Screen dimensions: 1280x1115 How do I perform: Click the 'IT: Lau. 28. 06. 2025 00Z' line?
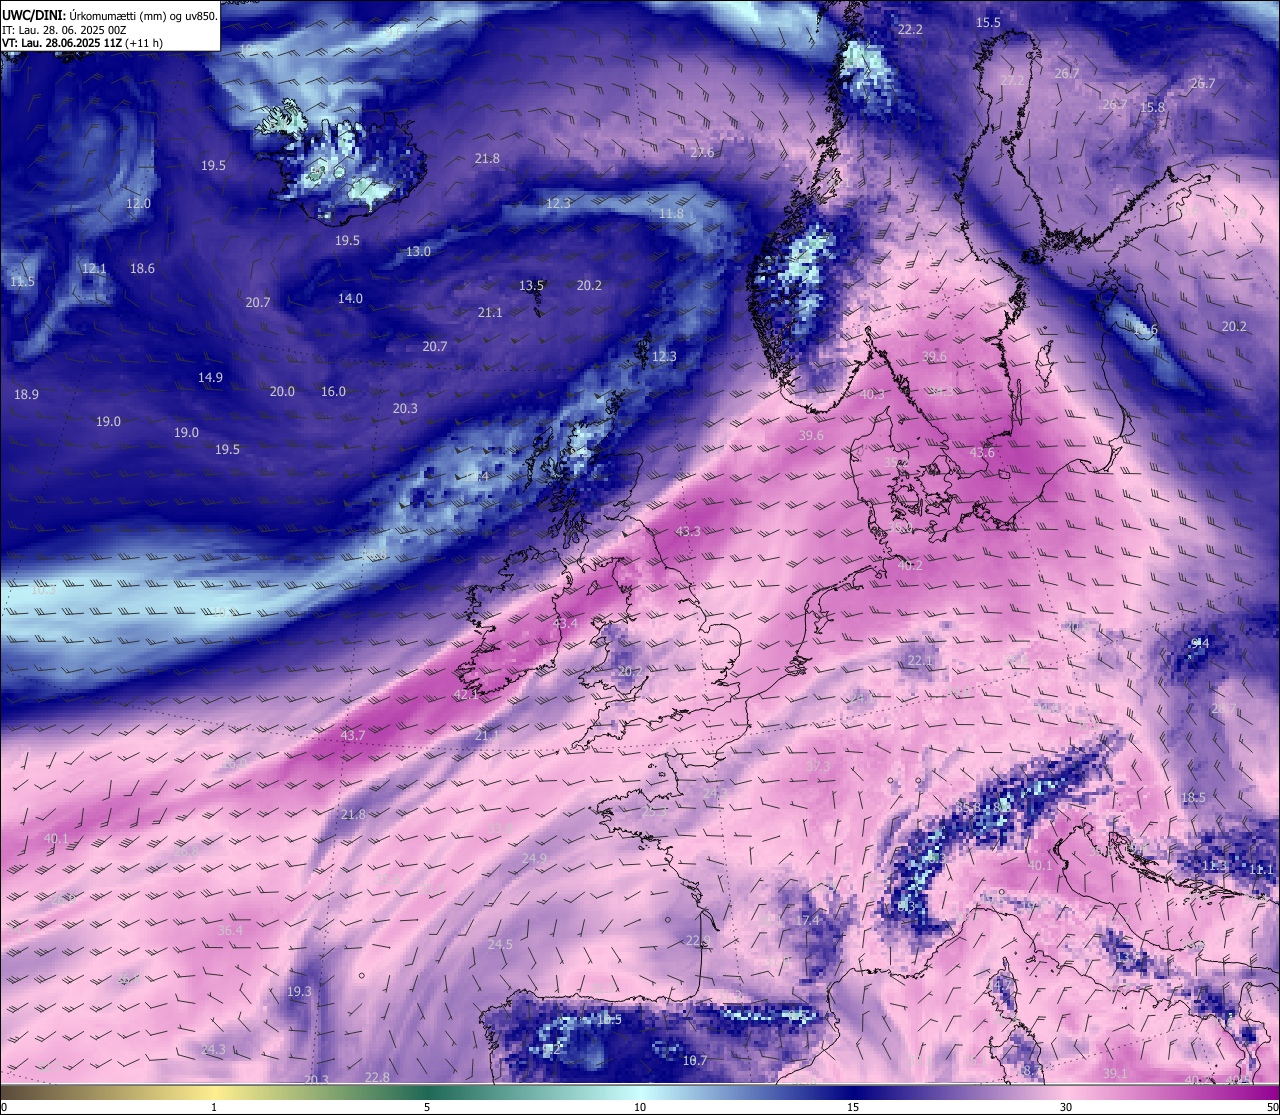click(64, 30)
